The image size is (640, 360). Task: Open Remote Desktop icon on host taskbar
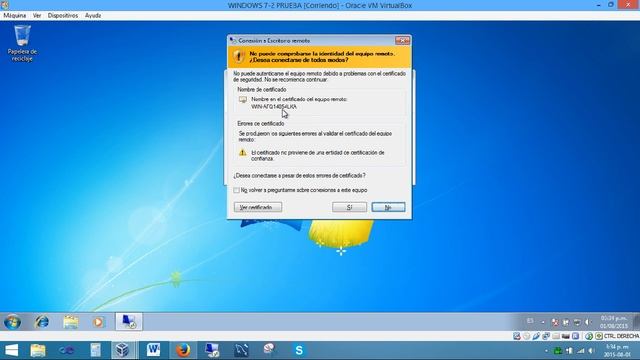click(x=212, y=350)
